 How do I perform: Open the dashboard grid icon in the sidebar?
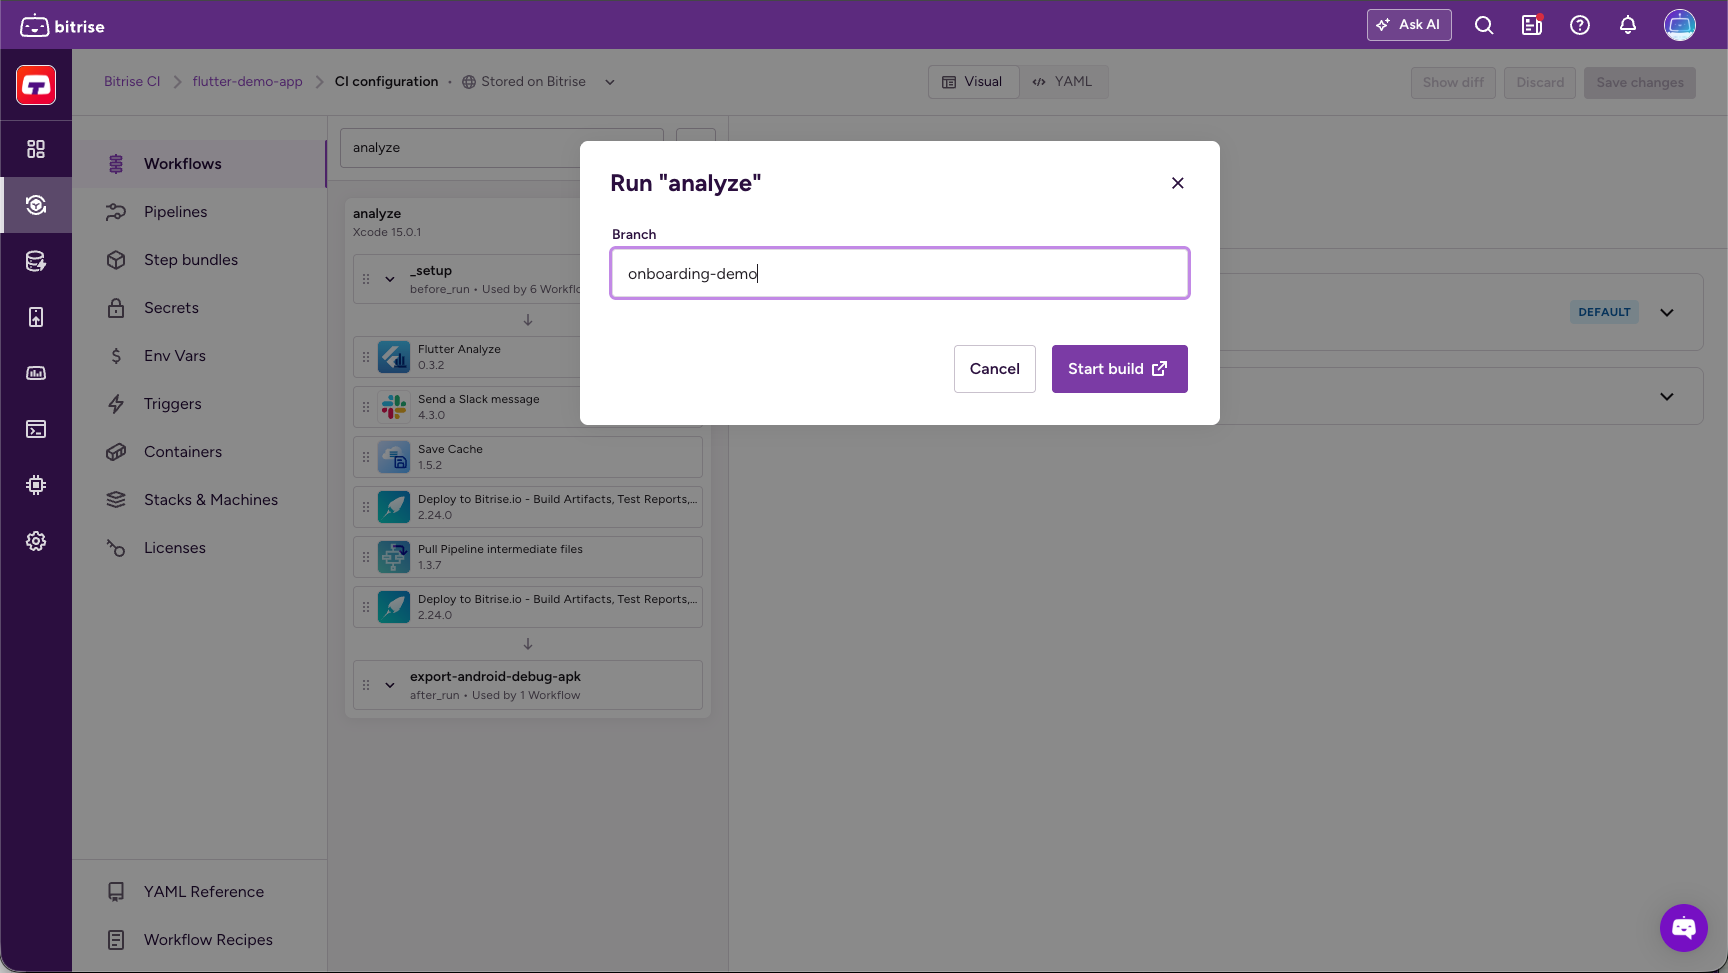point(36,149)
